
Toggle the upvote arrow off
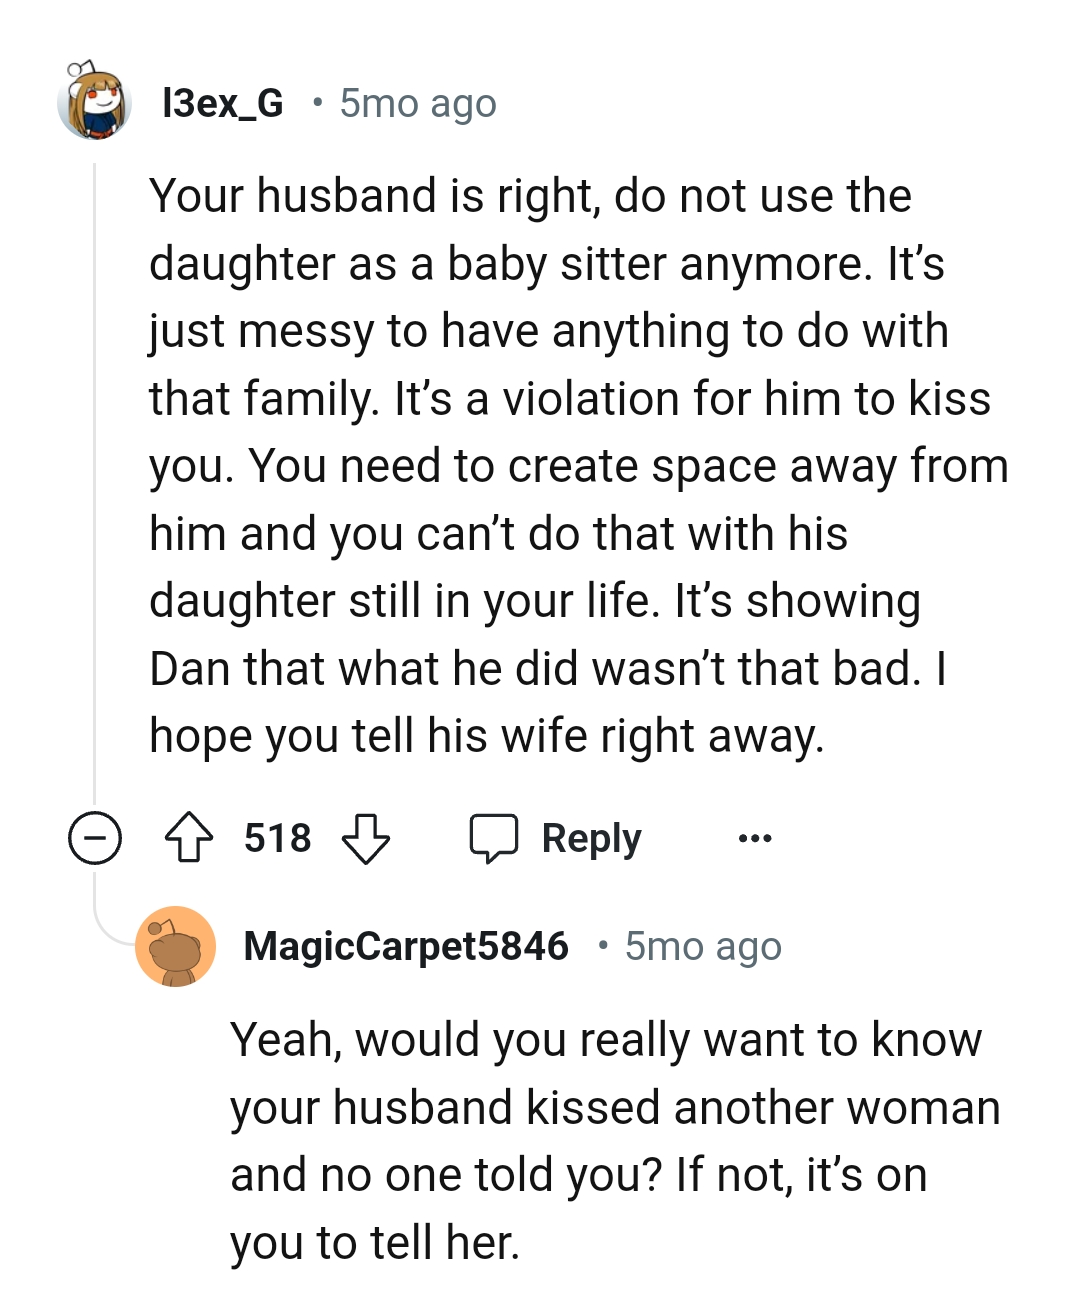click(x=190, y=838)
